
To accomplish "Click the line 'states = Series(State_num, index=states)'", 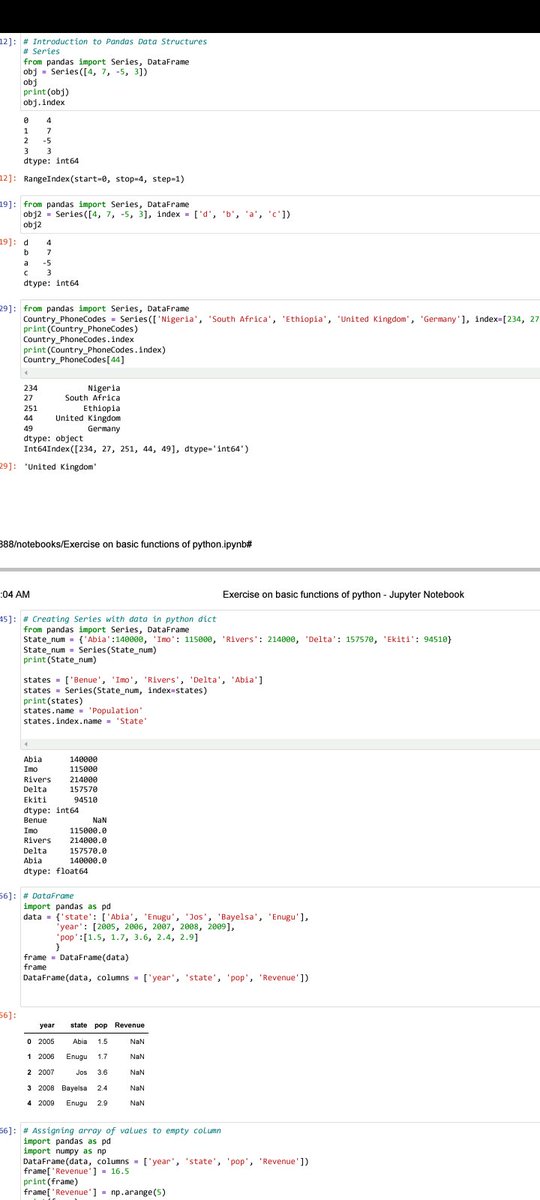I will [x=115, y=691].
